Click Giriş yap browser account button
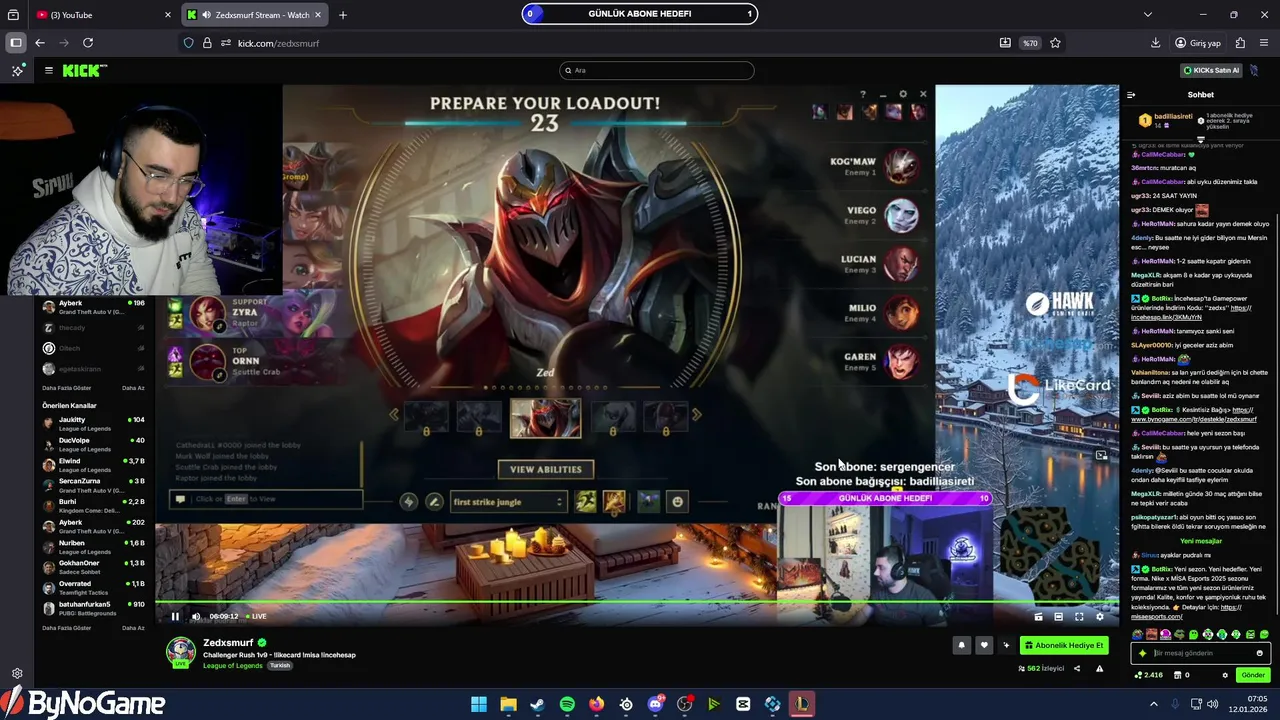The height and width of the screenshot is (720, 1280). [x=1198, y=43]
